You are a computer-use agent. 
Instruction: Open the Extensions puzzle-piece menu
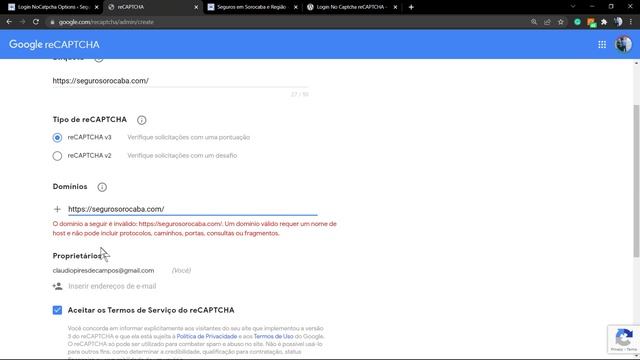(x=604, y=22)
